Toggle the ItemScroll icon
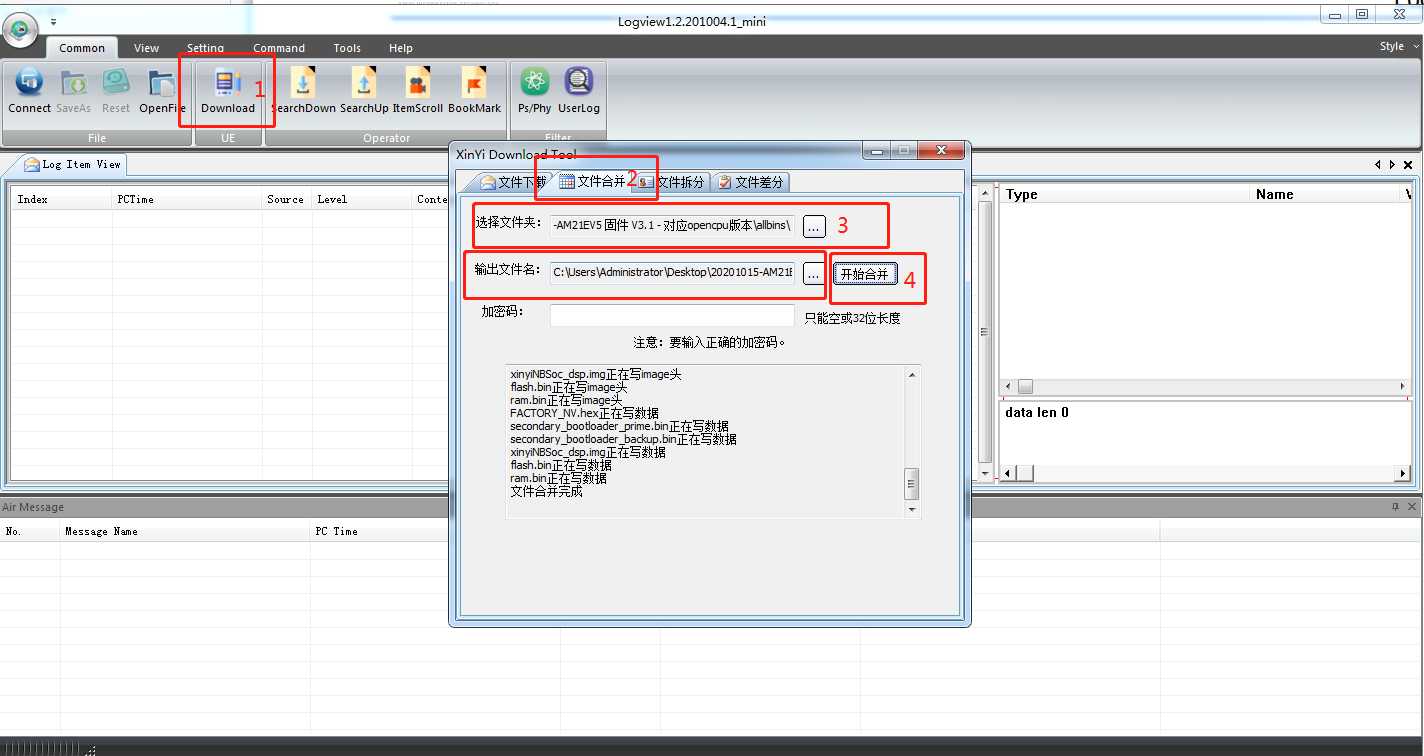This screenshot has height=756, width=1424. tap(418, 91)
